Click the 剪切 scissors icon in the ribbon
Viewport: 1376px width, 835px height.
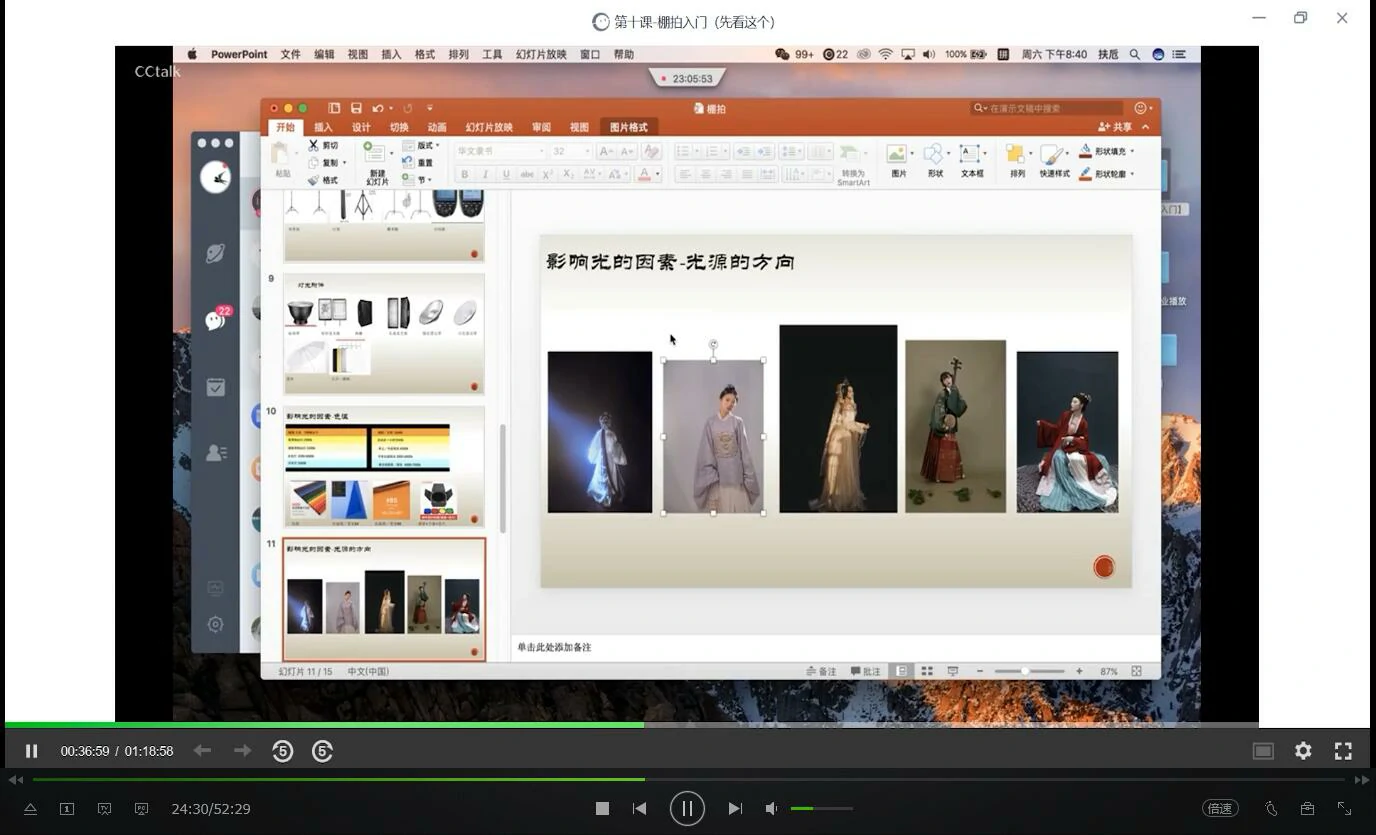point(313,145)
